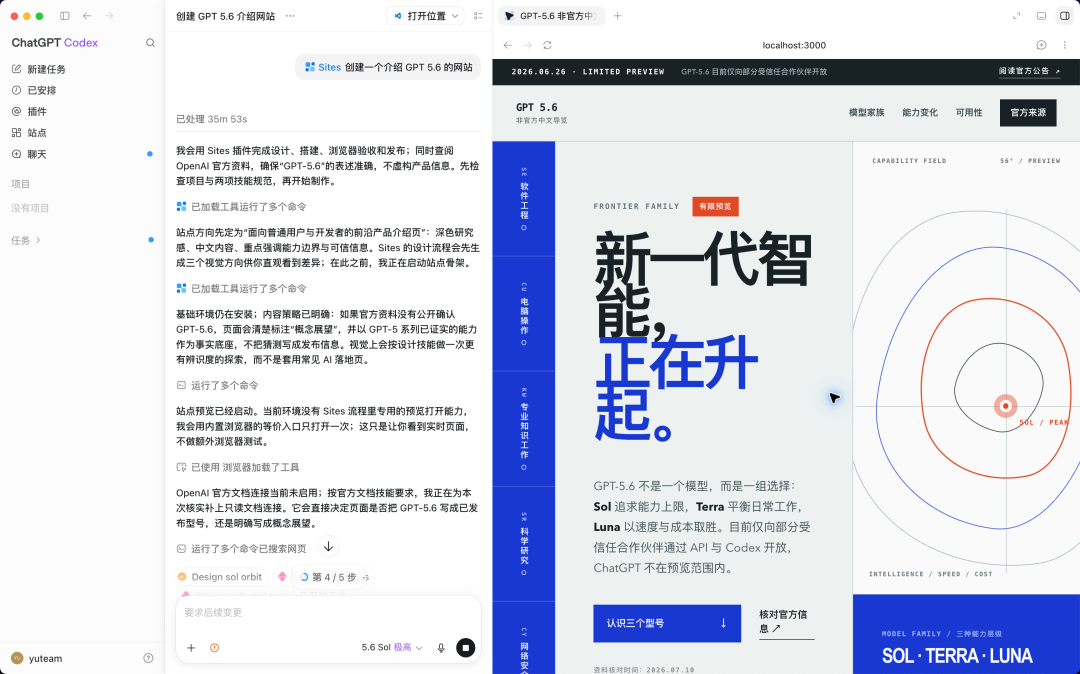Expand the 已使用 浏览器加载了工具 row
This screenshot has width=1080, height=674.
238,467
